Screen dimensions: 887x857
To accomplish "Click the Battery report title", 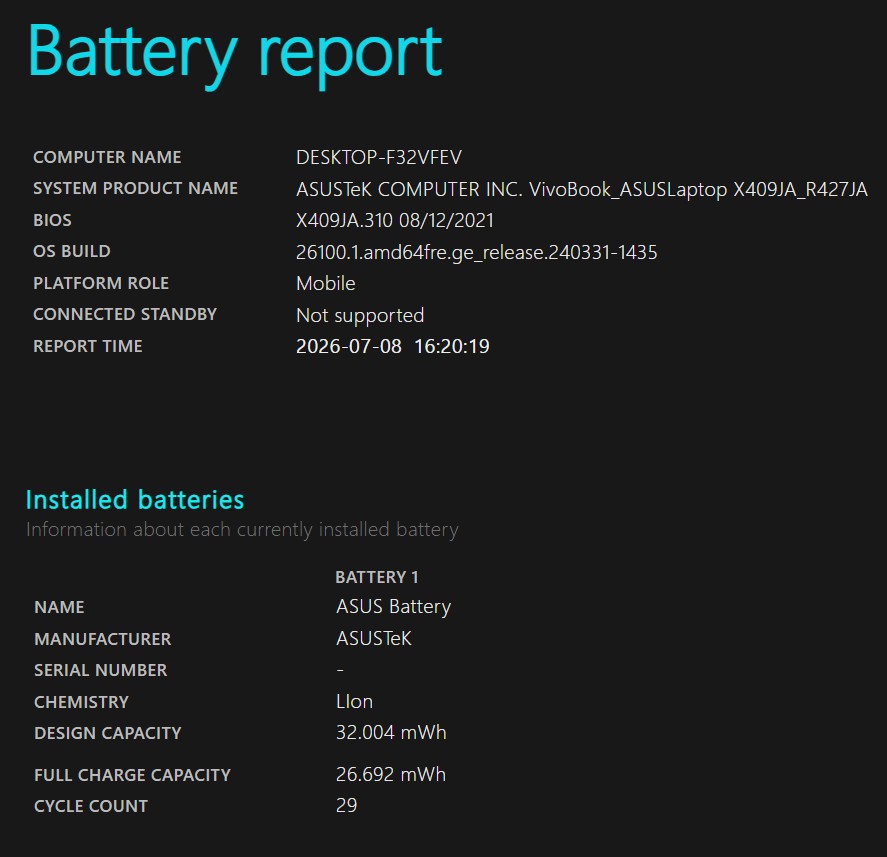I will pyautogui.click(x=235, y=55).
